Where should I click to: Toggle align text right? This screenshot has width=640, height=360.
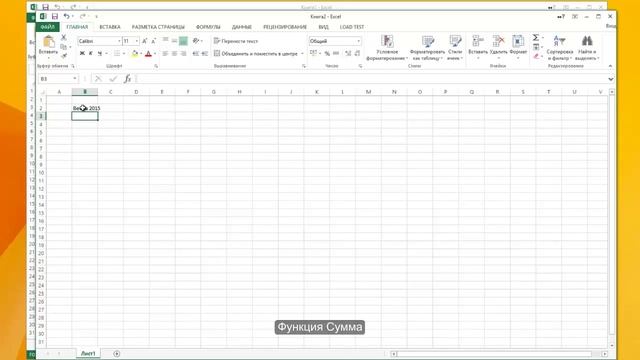183,53
